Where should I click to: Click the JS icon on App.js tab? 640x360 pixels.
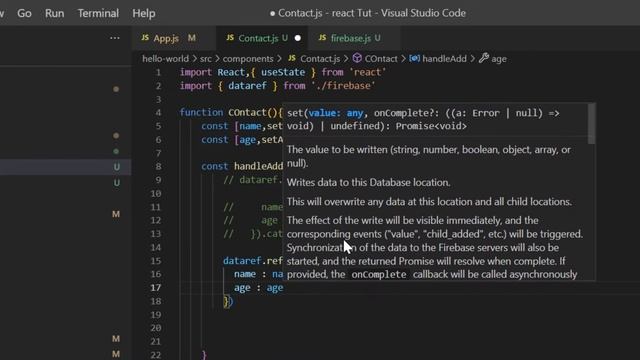tap(145, 38)
